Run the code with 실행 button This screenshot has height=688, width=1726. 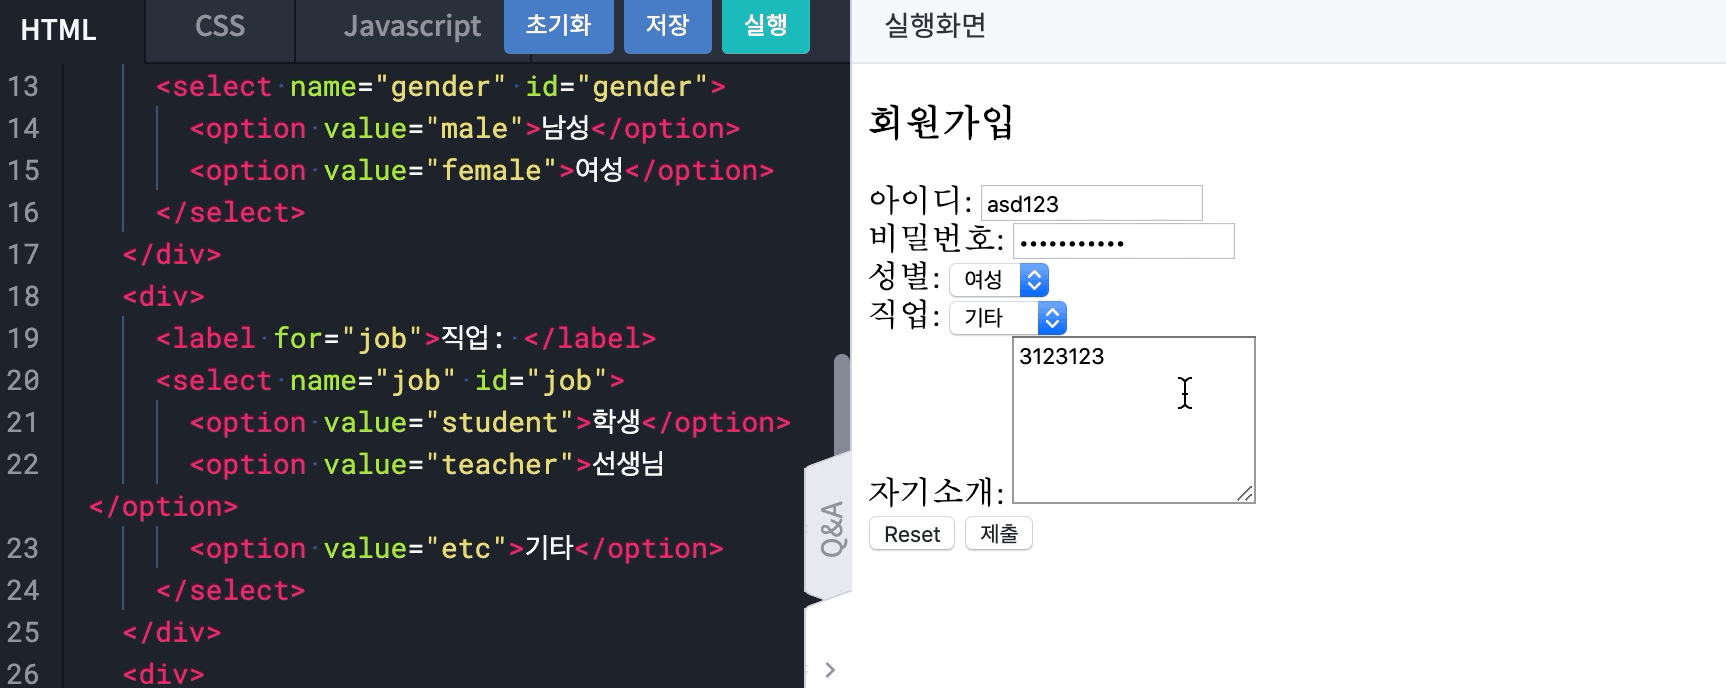[x=765, y=26]
